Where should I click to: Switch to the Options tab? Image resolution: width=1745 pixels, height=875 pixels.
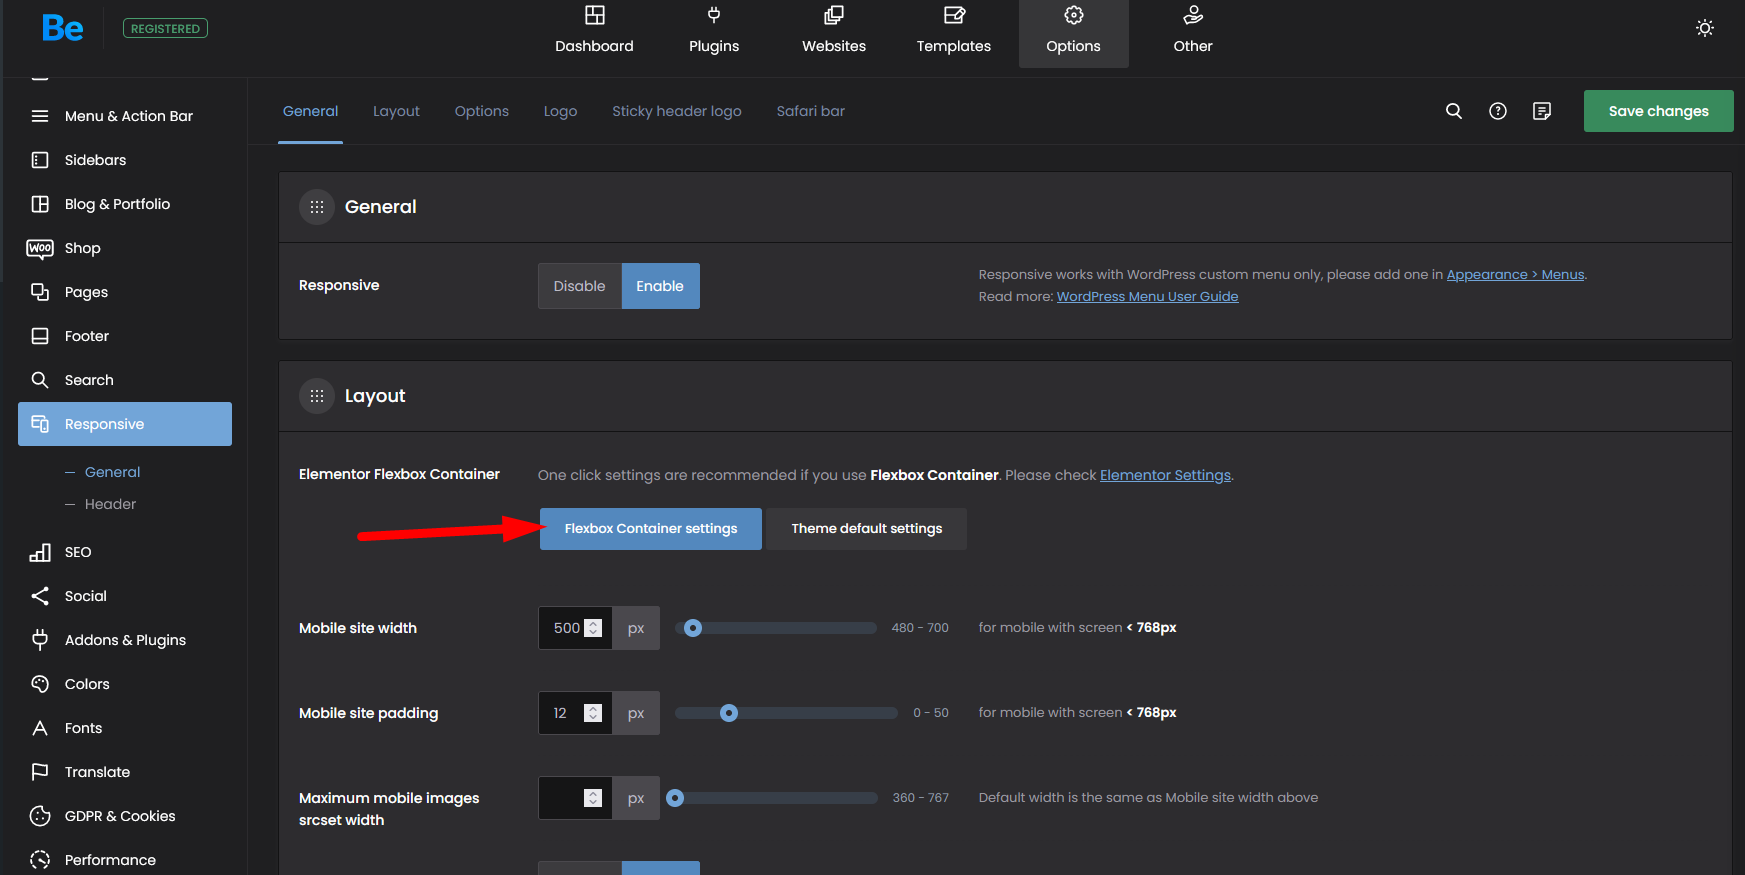tap(482, 111)
